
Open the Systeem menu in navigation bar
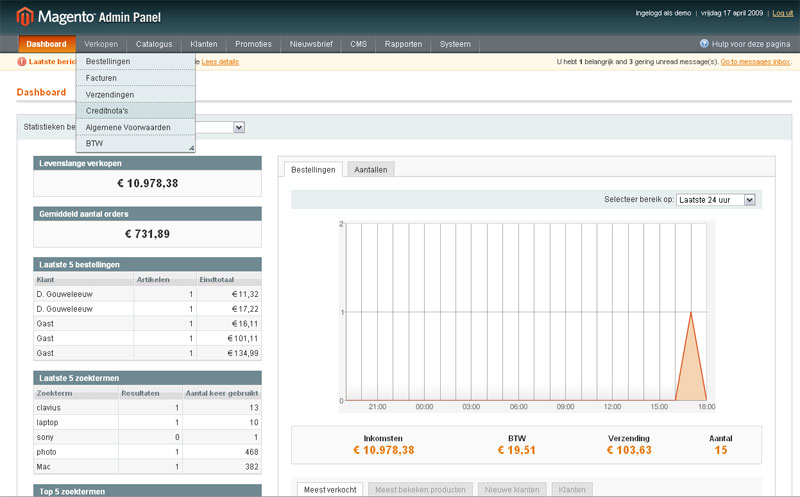tap(455, 44)
